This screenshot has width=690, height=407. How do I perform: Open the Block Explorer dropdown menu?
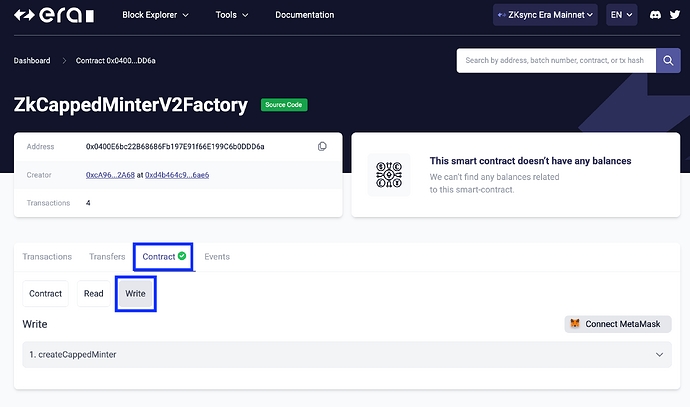159,16
